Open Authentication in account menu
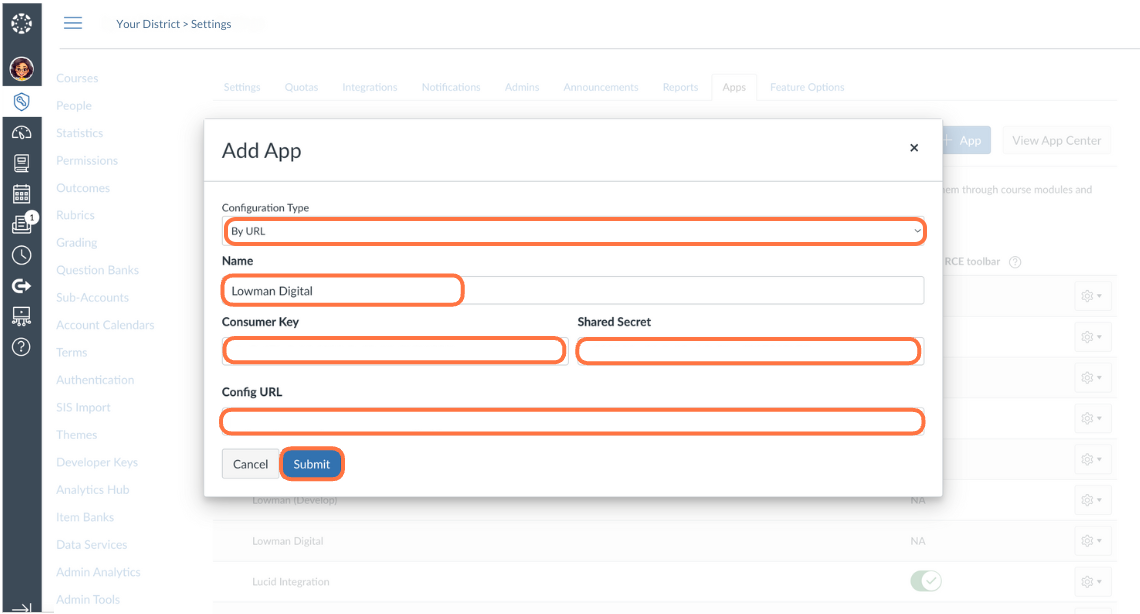Screen dimensions: 1140x614 [95, 380]
